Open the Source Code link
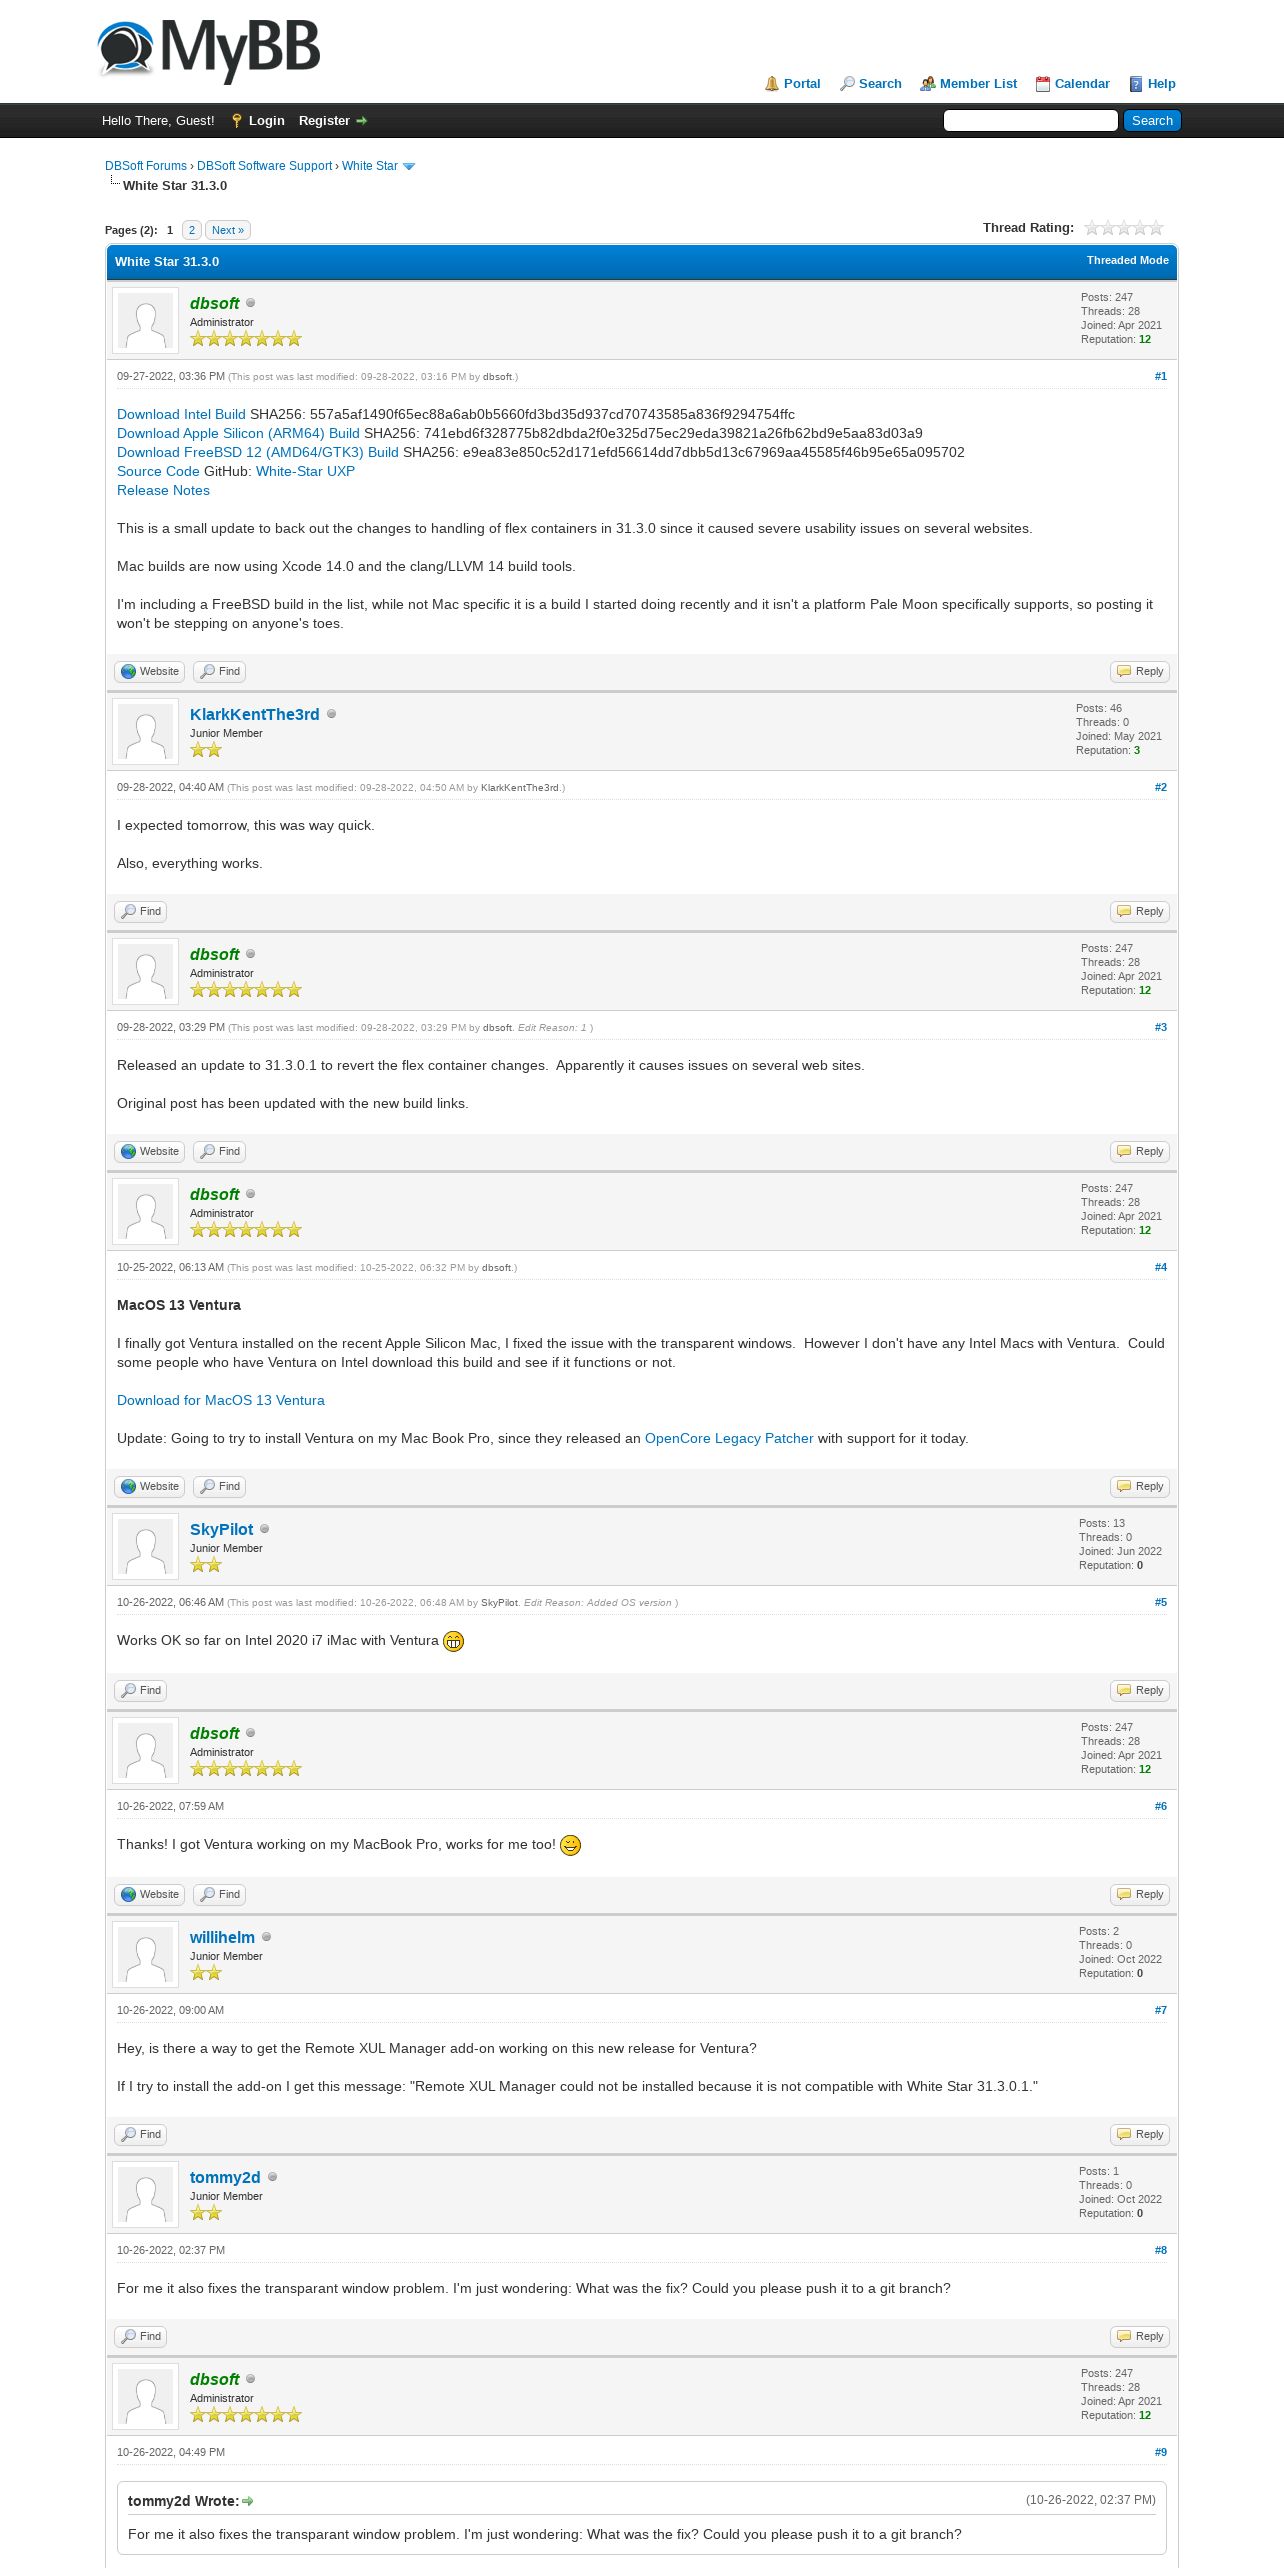This screenshot has height=2568, width=1284. [158, 471]
